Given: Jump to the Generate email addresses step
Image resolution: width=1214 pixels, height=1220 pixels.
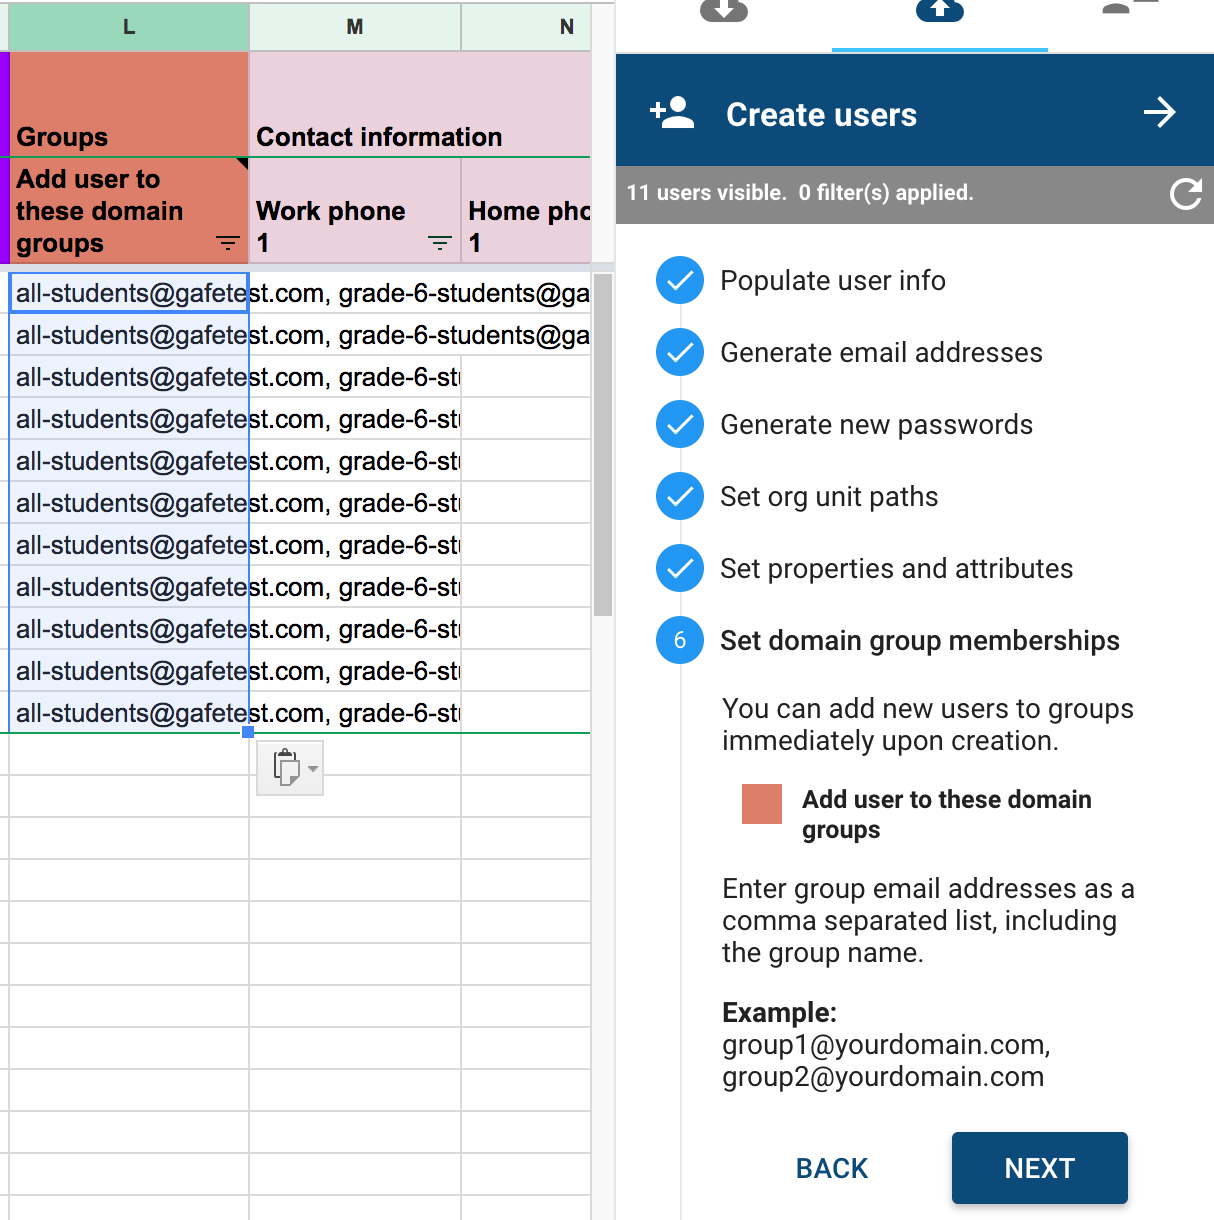Looking at the screenshot, I should 880,353.
